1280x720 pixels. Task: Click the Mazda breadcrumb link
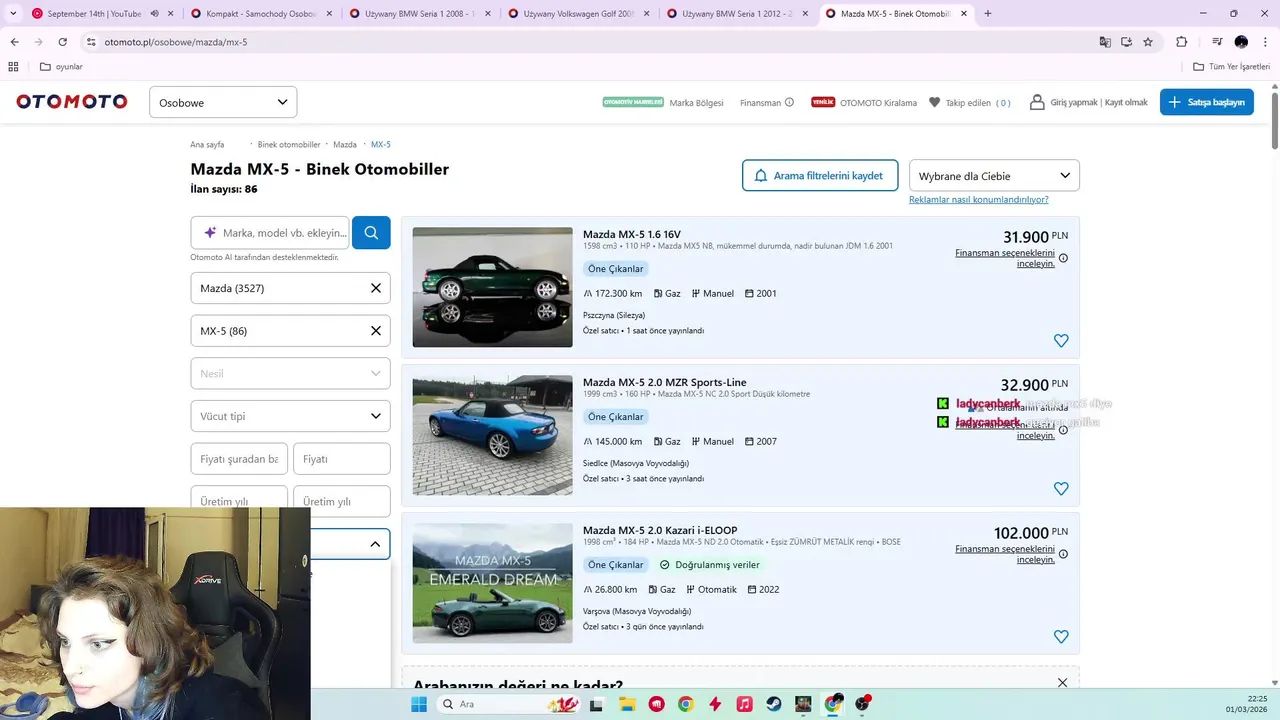(345, 144)
